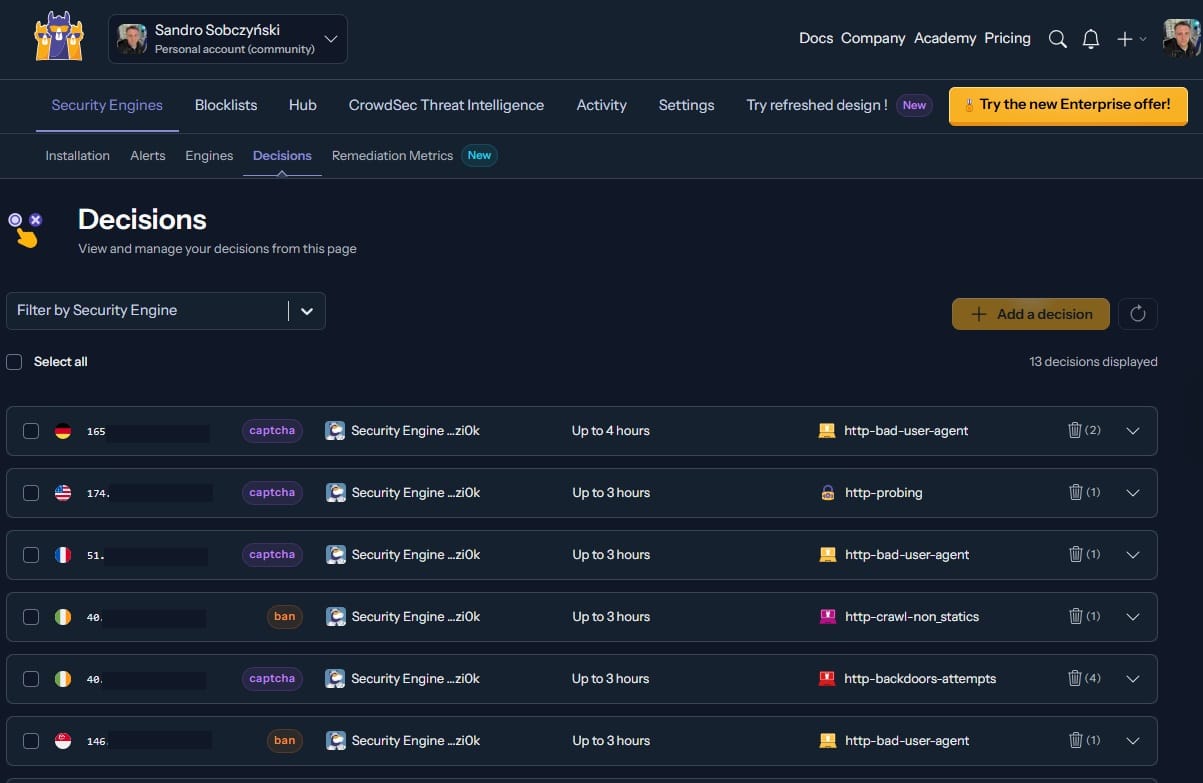This screenshot has width=1203, height=783.
Task: Expand the 165 decision row chevron
Action: (x=1133, y=431)
